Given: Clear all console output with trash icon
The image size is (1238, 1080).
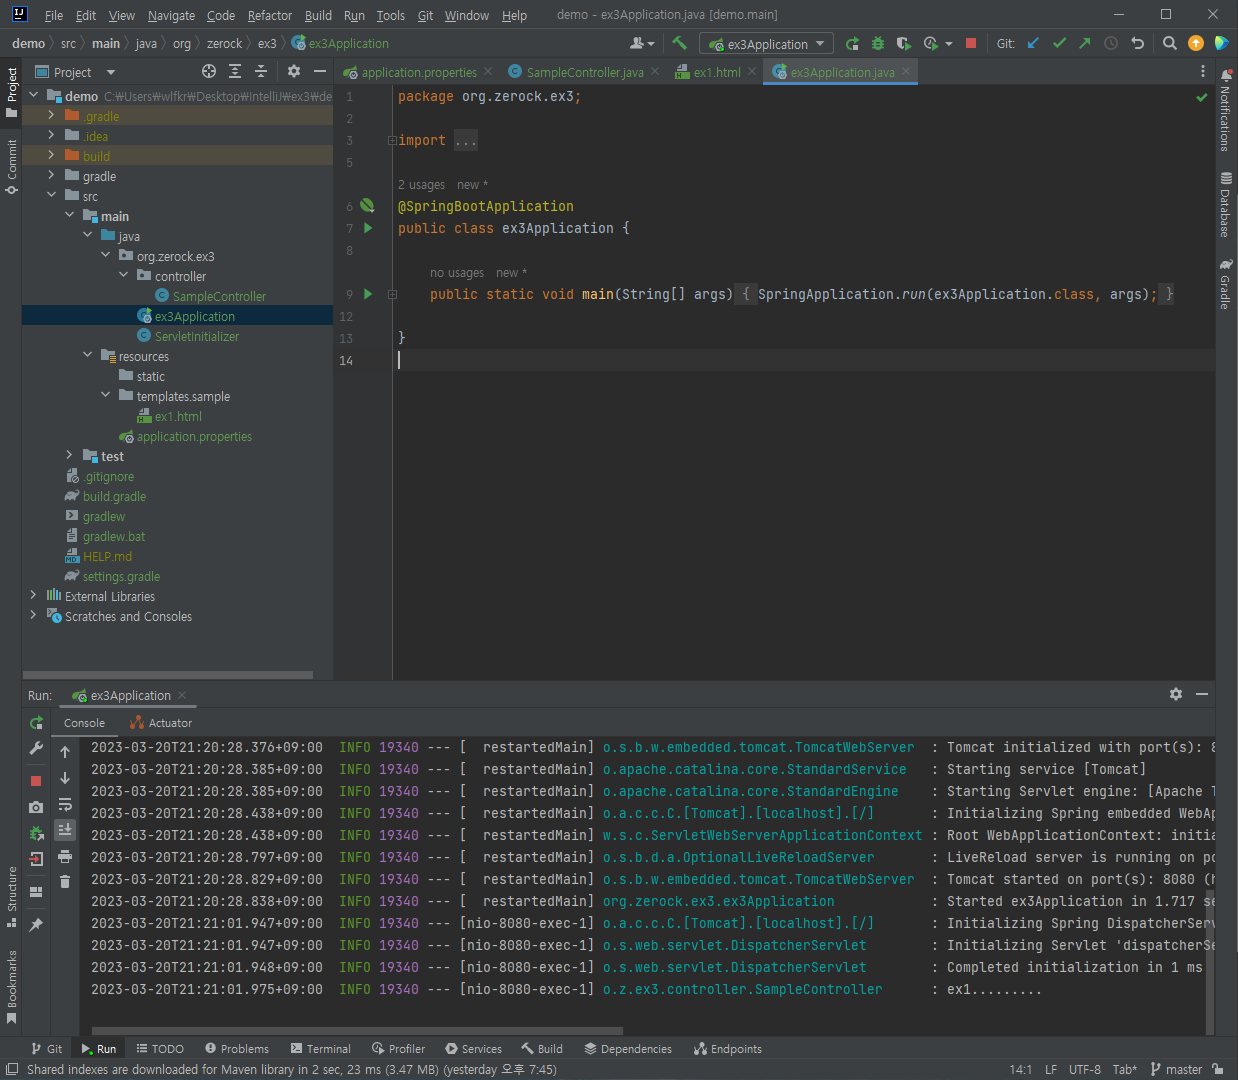Looking at the screenshot, I should tap(65, 881).
